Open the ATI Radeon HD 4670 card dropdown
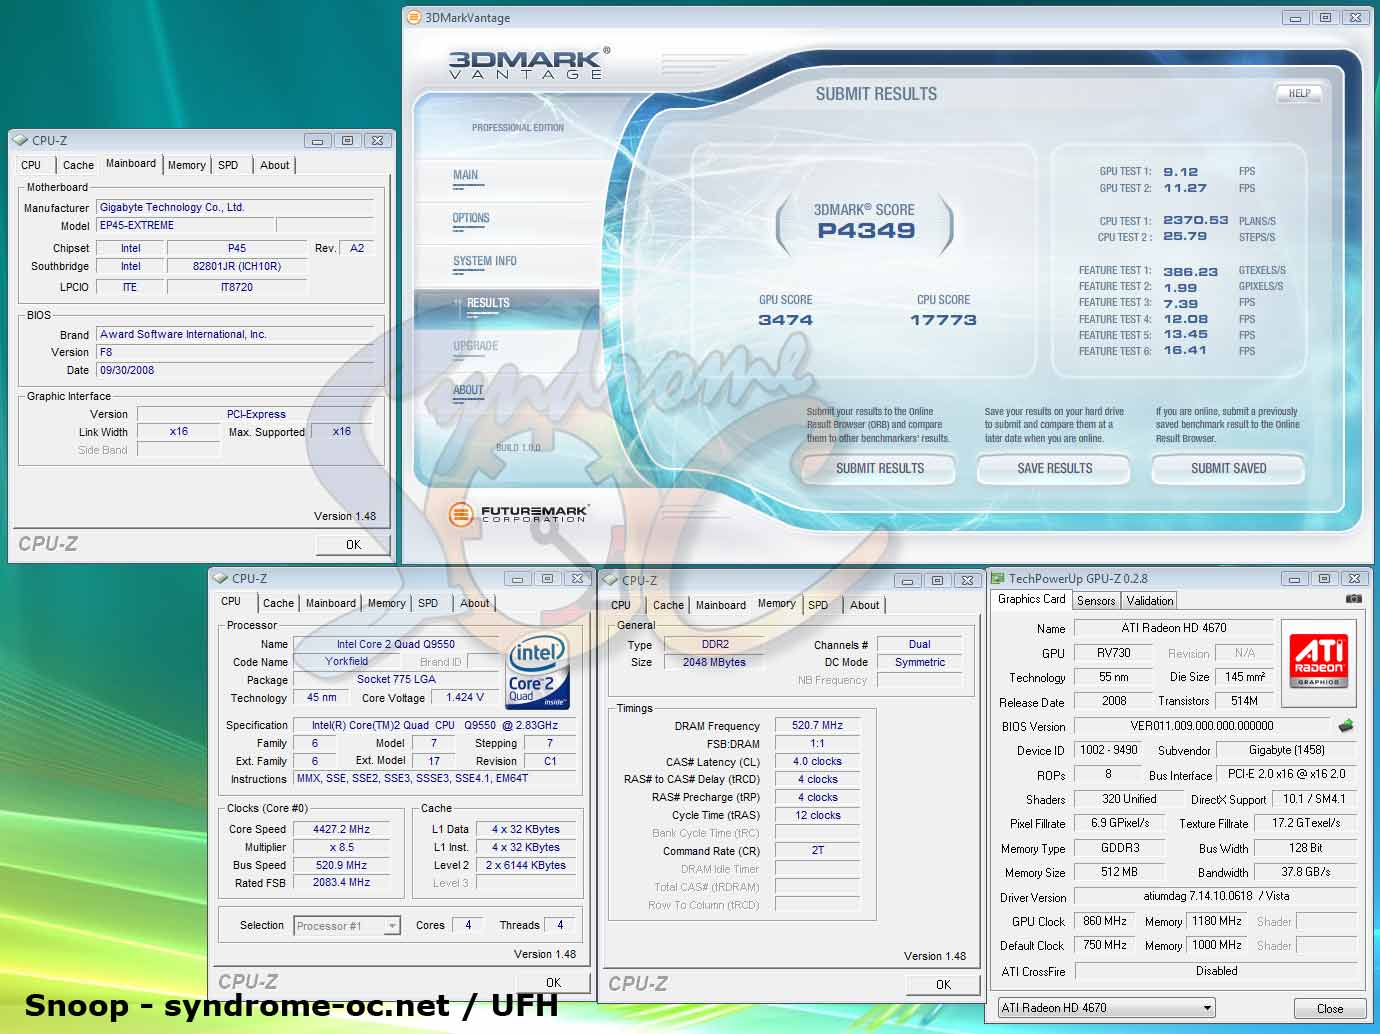This screenshot has height=1034, width=1380. (x=1106, y=1008)
